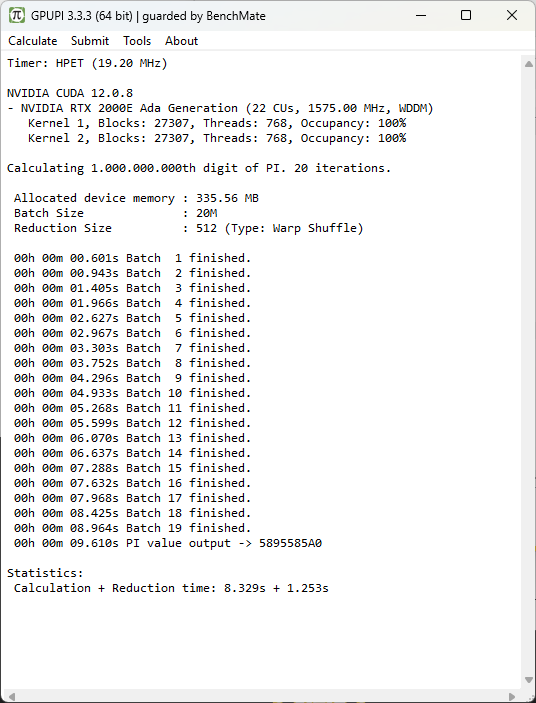Click the NVIDIA RTX 2000E Ada Generation line
Screen dimensions: 536x703
220,108
